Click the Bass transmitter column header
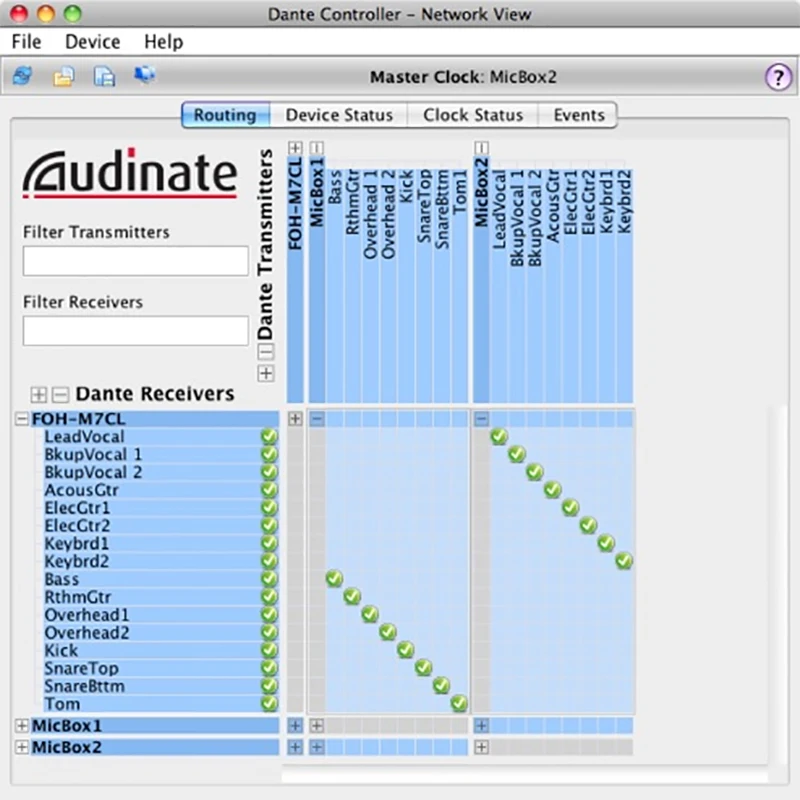Screen dimensions: 800x800 click(x=335, y=286)
